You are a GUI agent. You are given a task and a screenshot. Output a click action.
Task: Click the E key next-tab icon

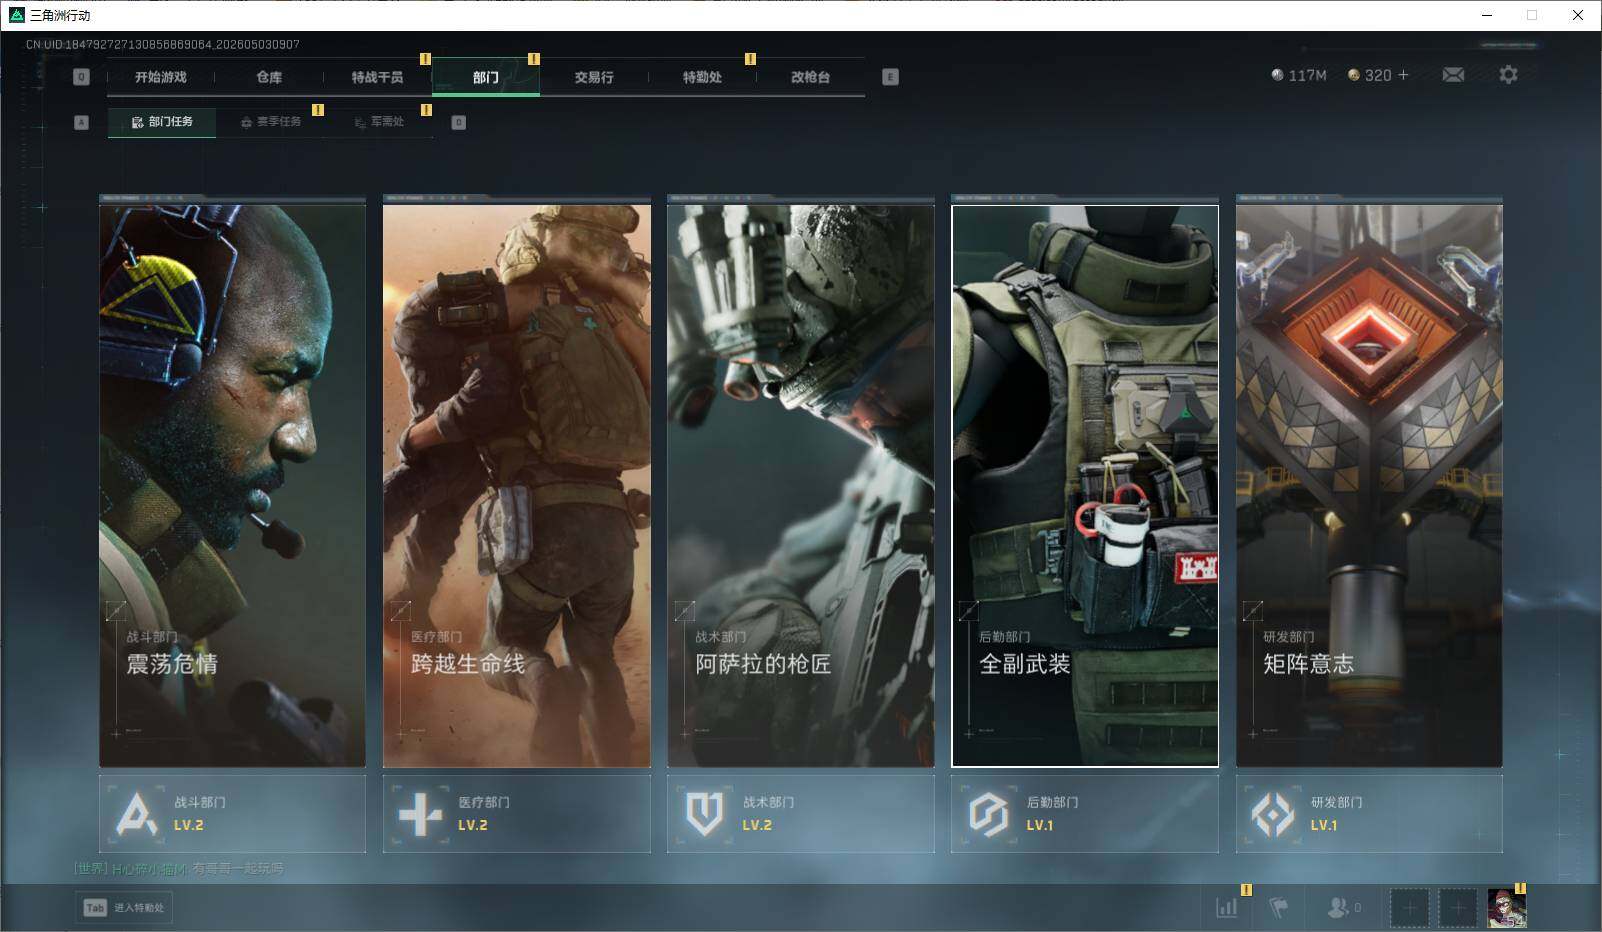(x=890, y=77)
